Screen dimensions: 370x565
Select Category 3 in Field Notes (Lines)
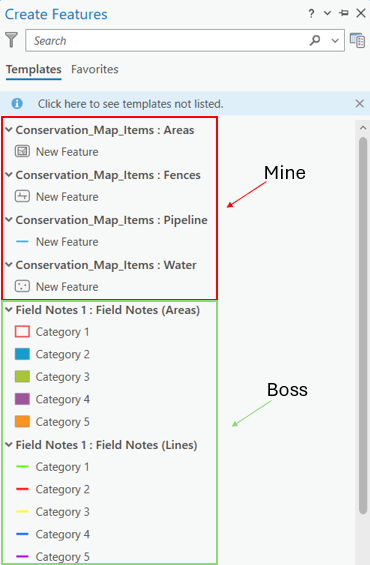click(x=62, y=512)
